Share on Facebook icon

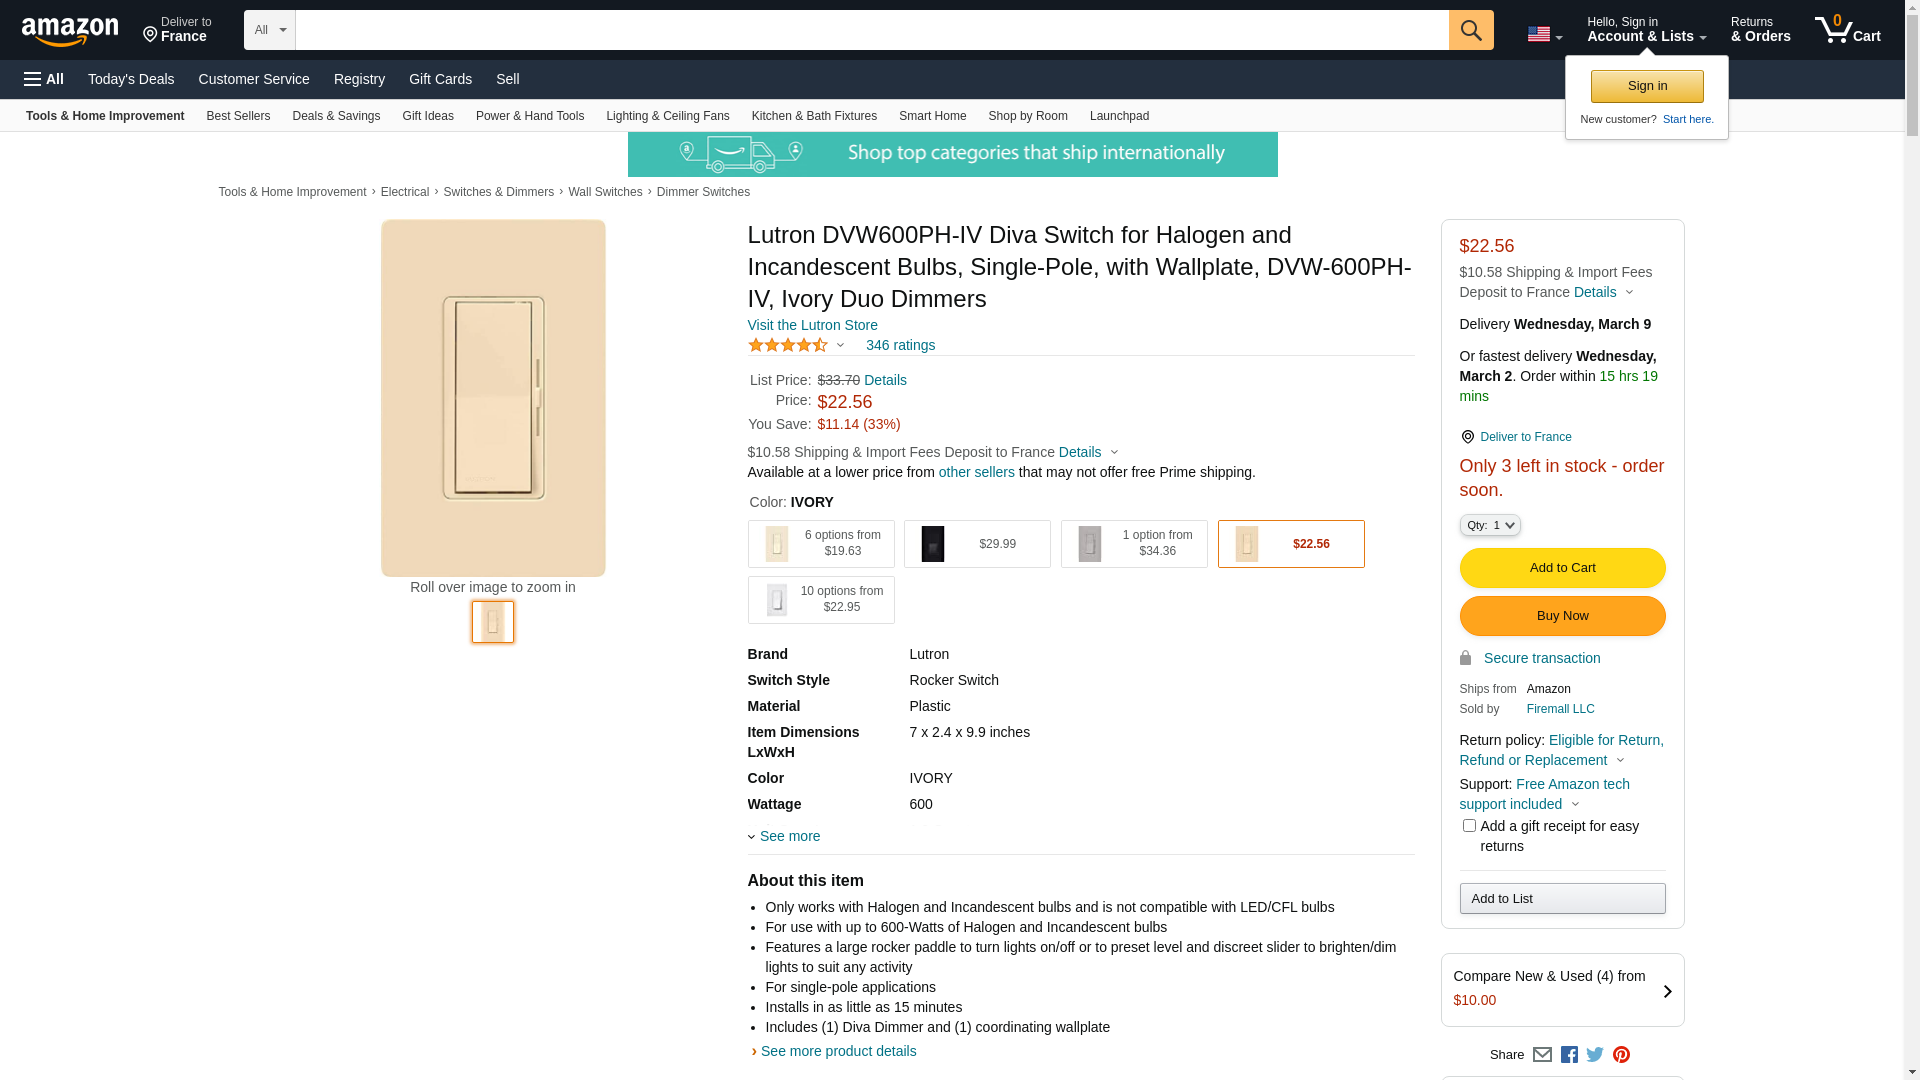point(1569,1054)
